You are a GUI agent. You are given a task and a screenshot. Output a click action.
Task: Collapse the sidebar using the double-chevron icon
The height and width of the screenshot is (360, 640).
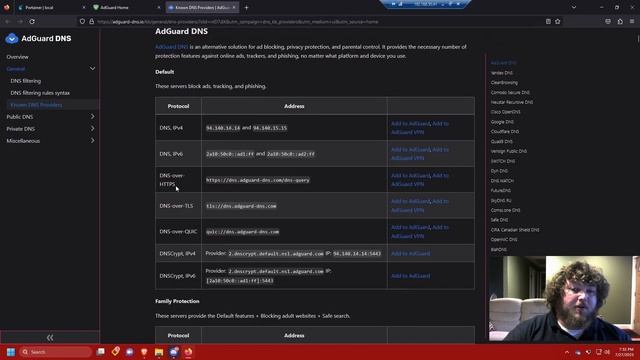(50, 338)
